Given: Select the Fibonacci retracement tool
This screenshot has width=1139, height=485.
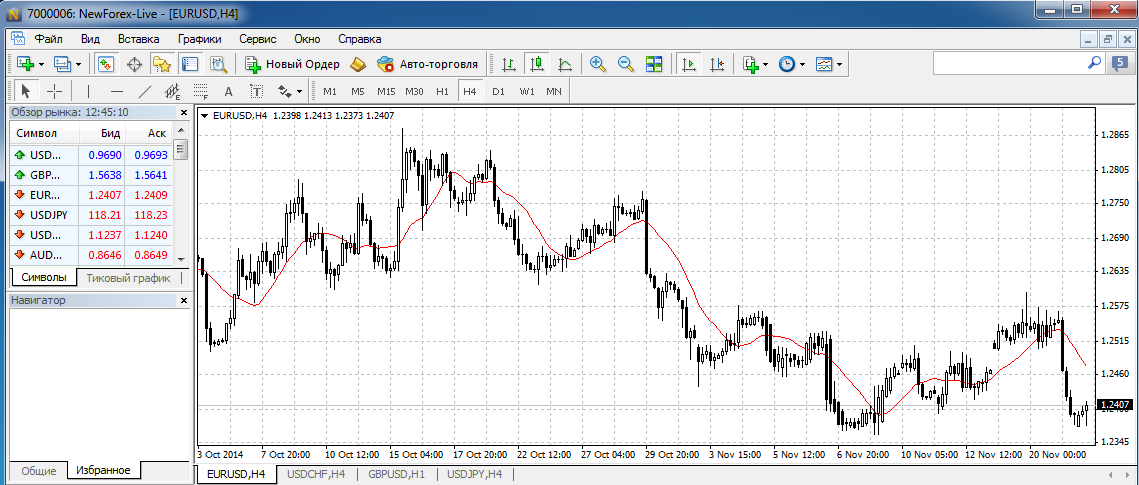Looking at the screenshot, I should click(x=199, y=91).
